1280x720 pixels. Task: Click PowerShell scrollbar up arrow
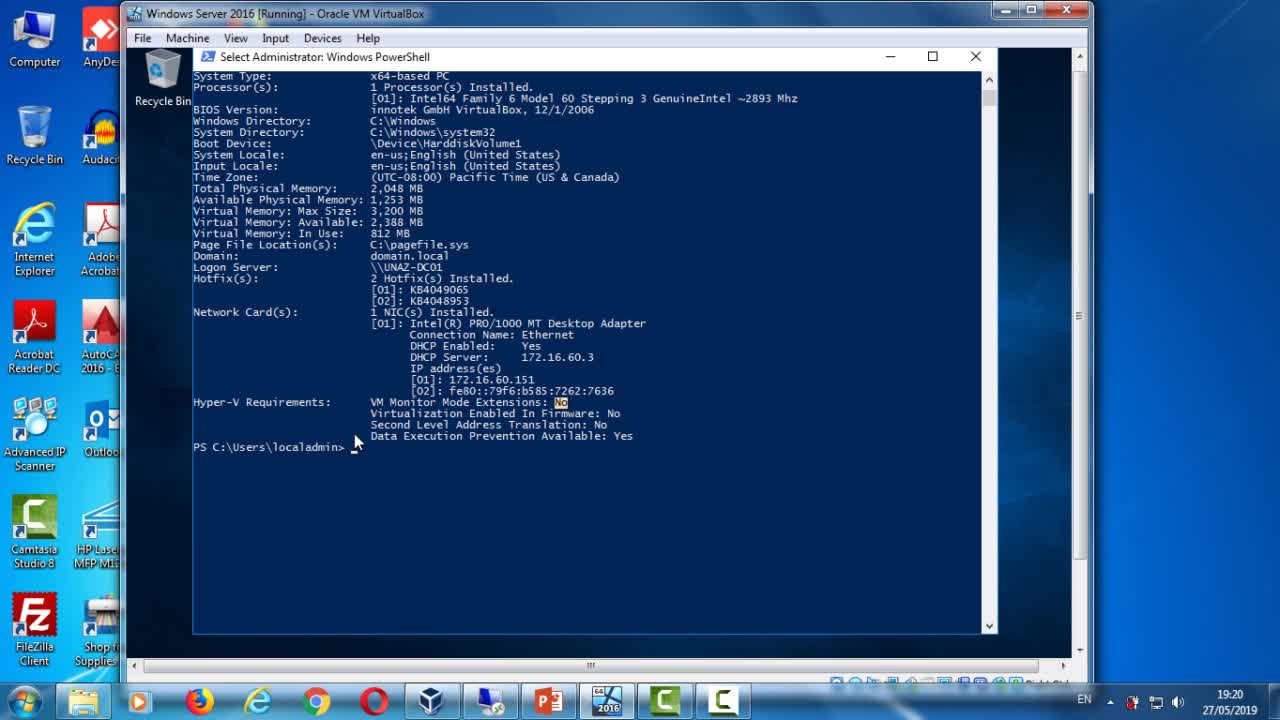pos(989,79)
